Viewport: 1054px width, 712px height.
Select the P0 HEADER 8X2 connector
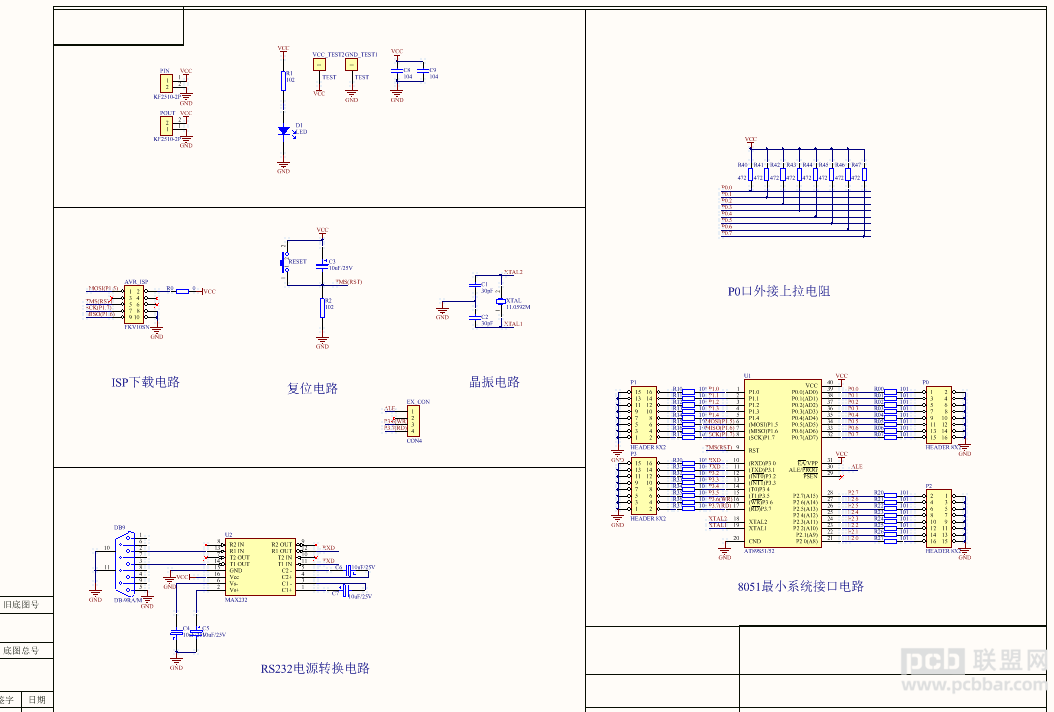pos(938,415)
